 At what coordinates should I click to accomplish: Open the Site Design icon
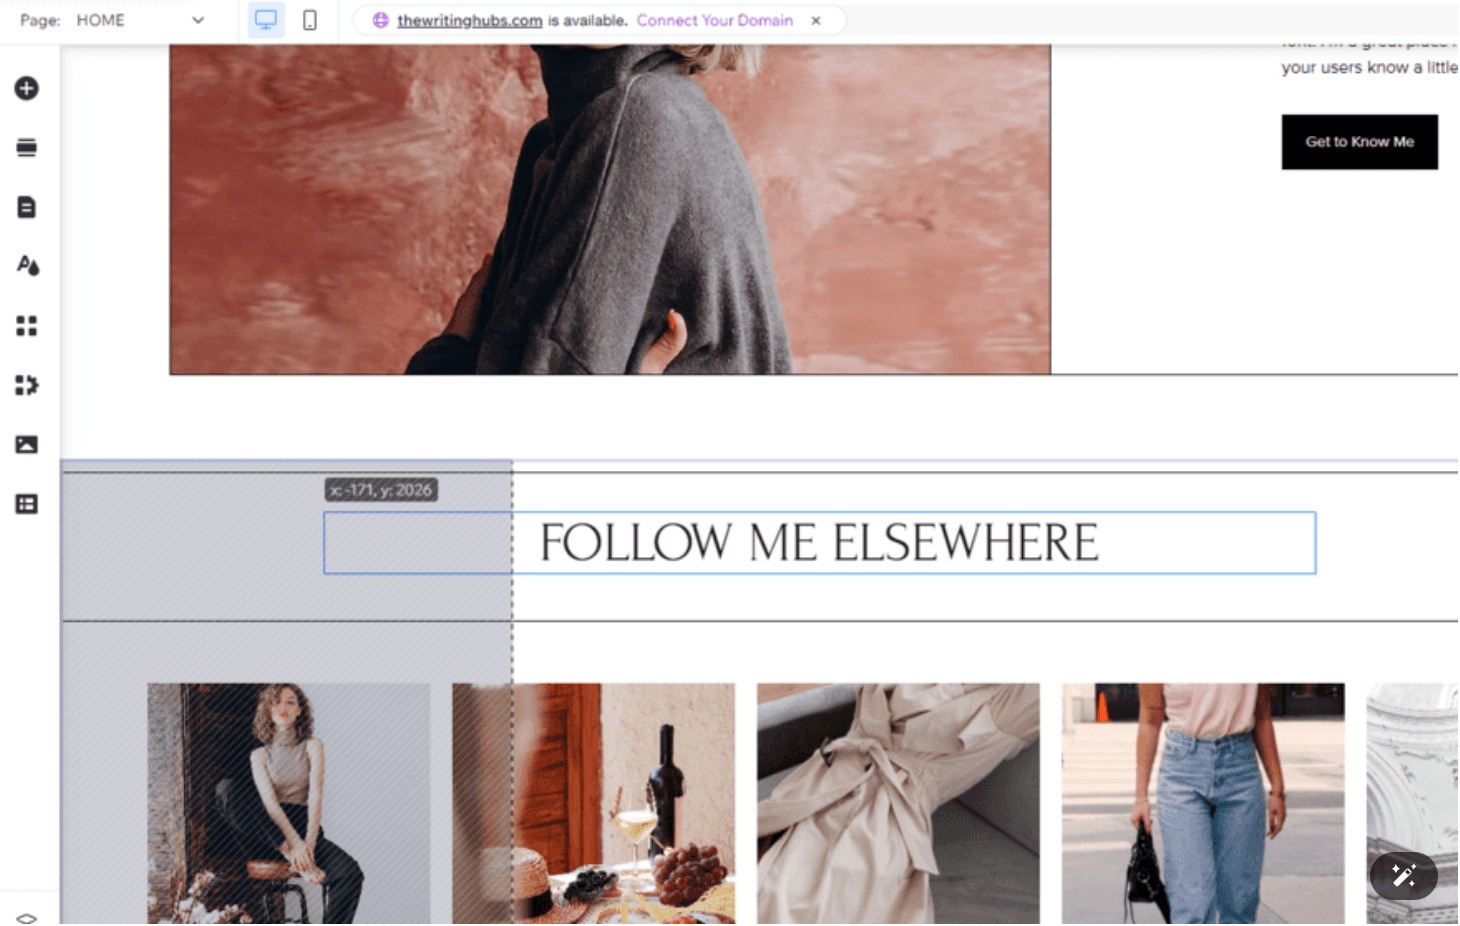(27, 265)
